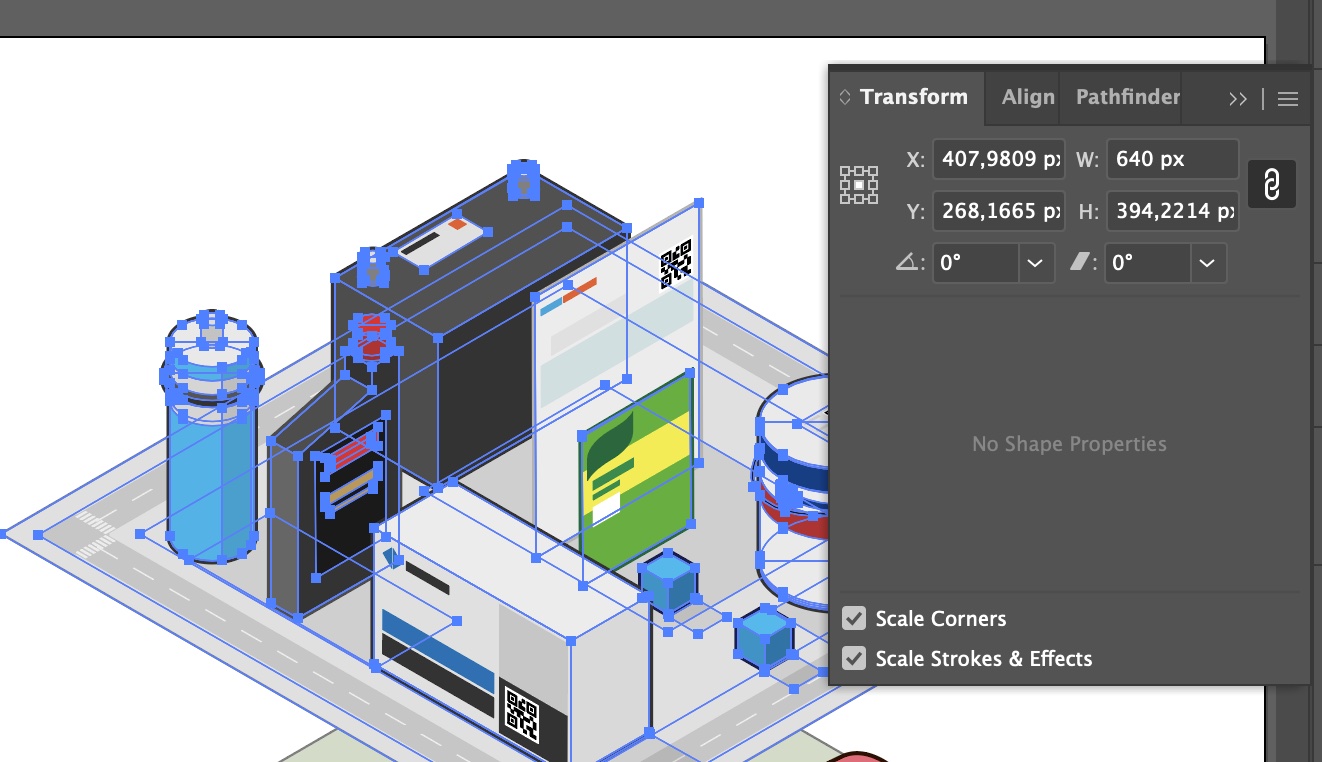Screen dimensions: 1322x762
Task: Open the Pathfinder tab
Action: coord(1127,97)
